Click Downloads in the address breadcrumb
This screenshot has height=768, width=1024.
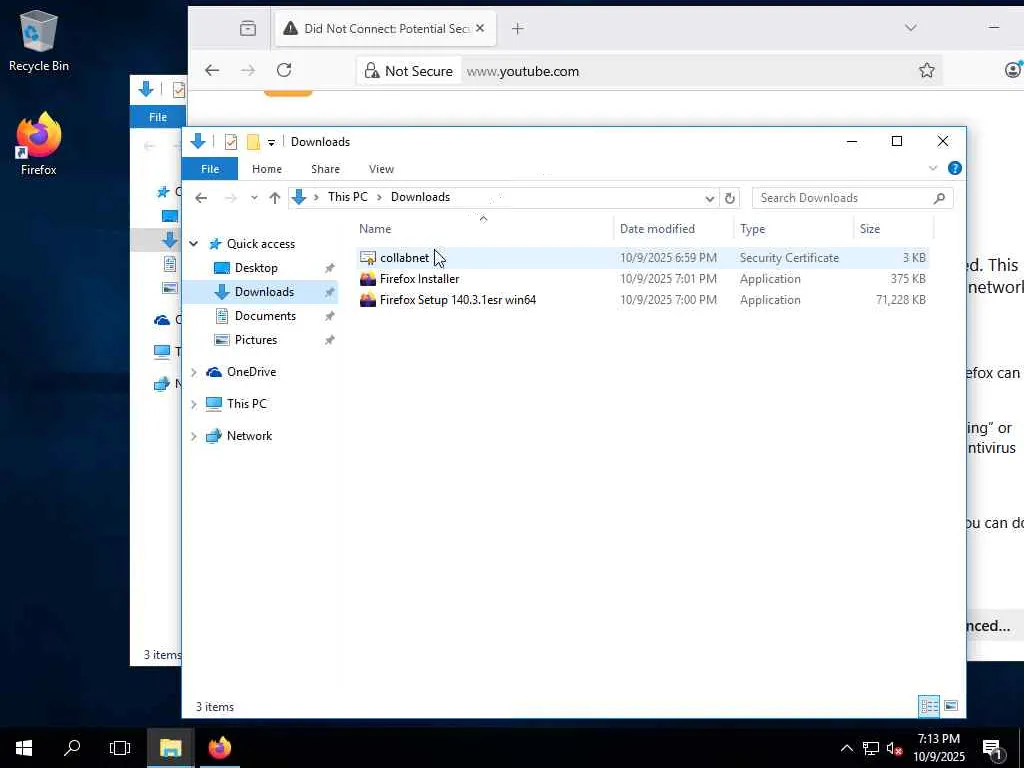coord(421,197)
